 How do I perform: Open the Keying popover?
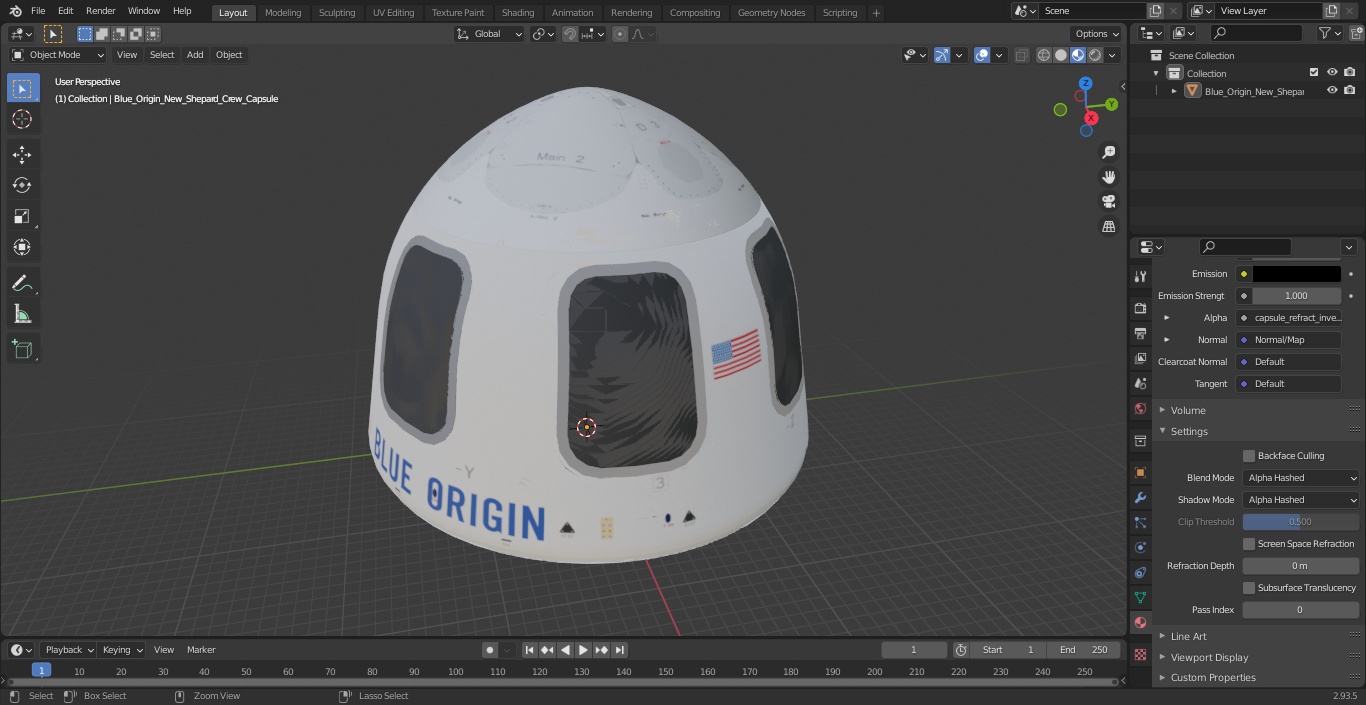121,650
